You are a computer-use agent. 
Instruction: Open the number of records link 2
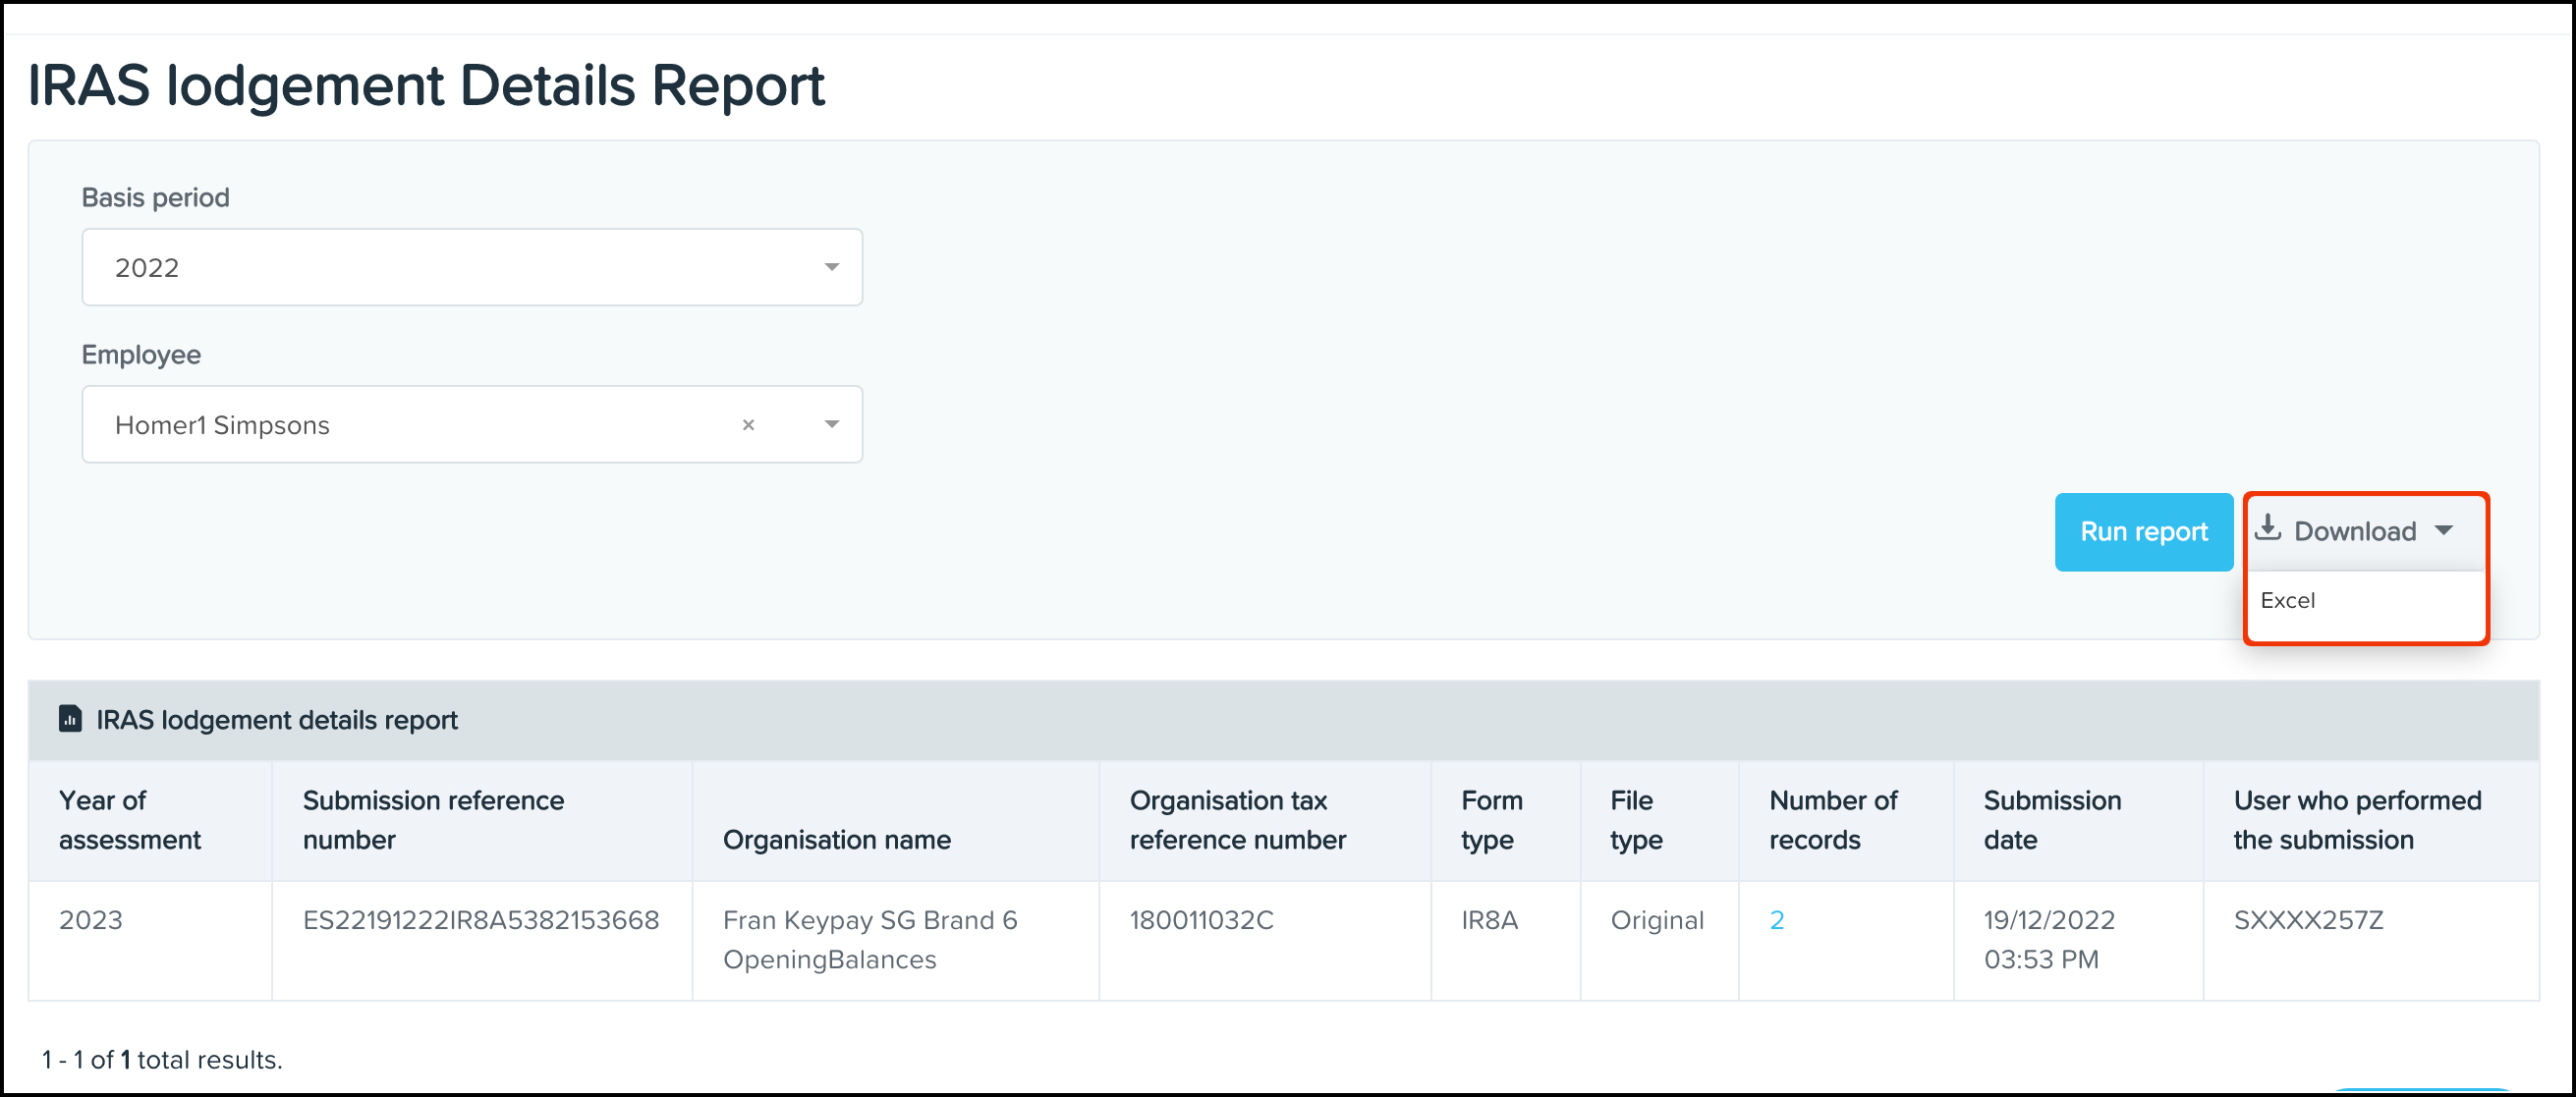click(1776, 920)
